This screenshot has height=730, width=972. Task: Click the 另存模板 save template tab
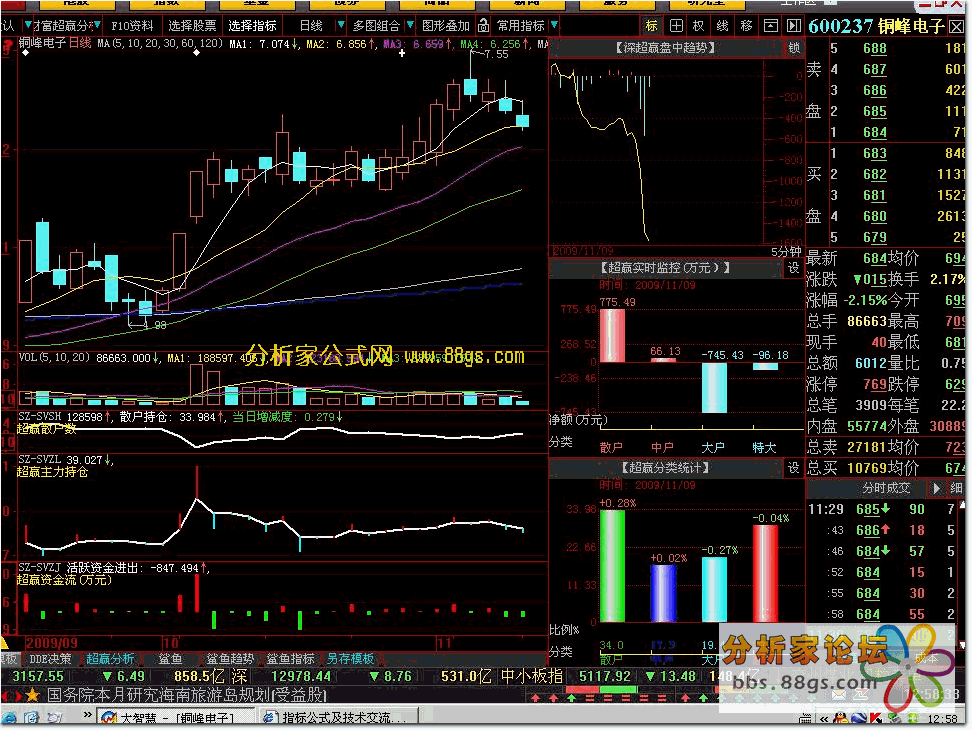point(350,659)
